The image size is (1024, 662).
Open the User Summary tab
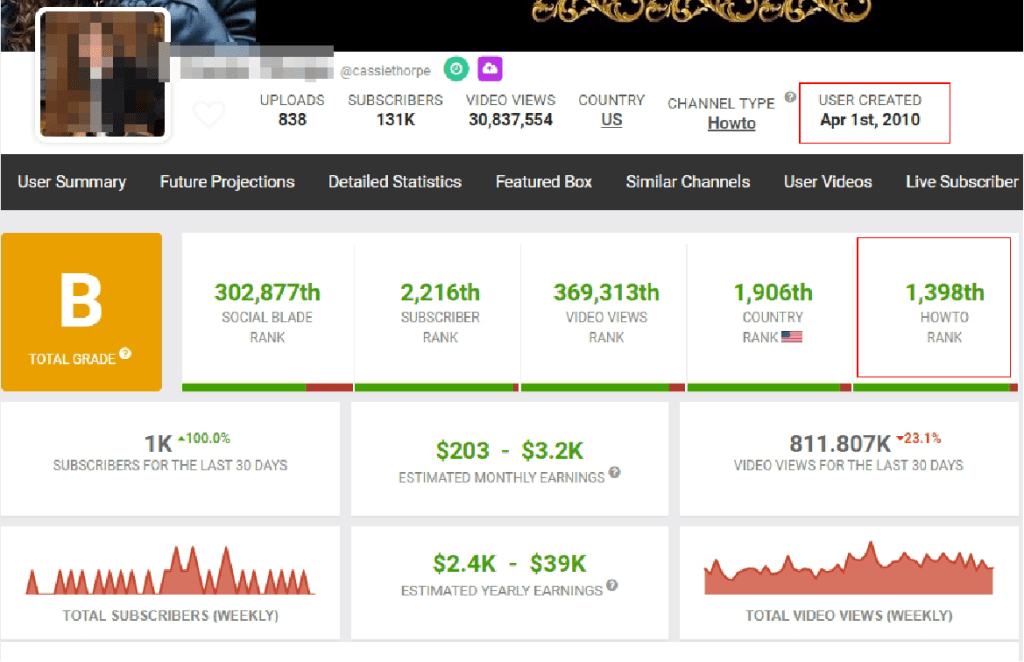pos(72,182)
